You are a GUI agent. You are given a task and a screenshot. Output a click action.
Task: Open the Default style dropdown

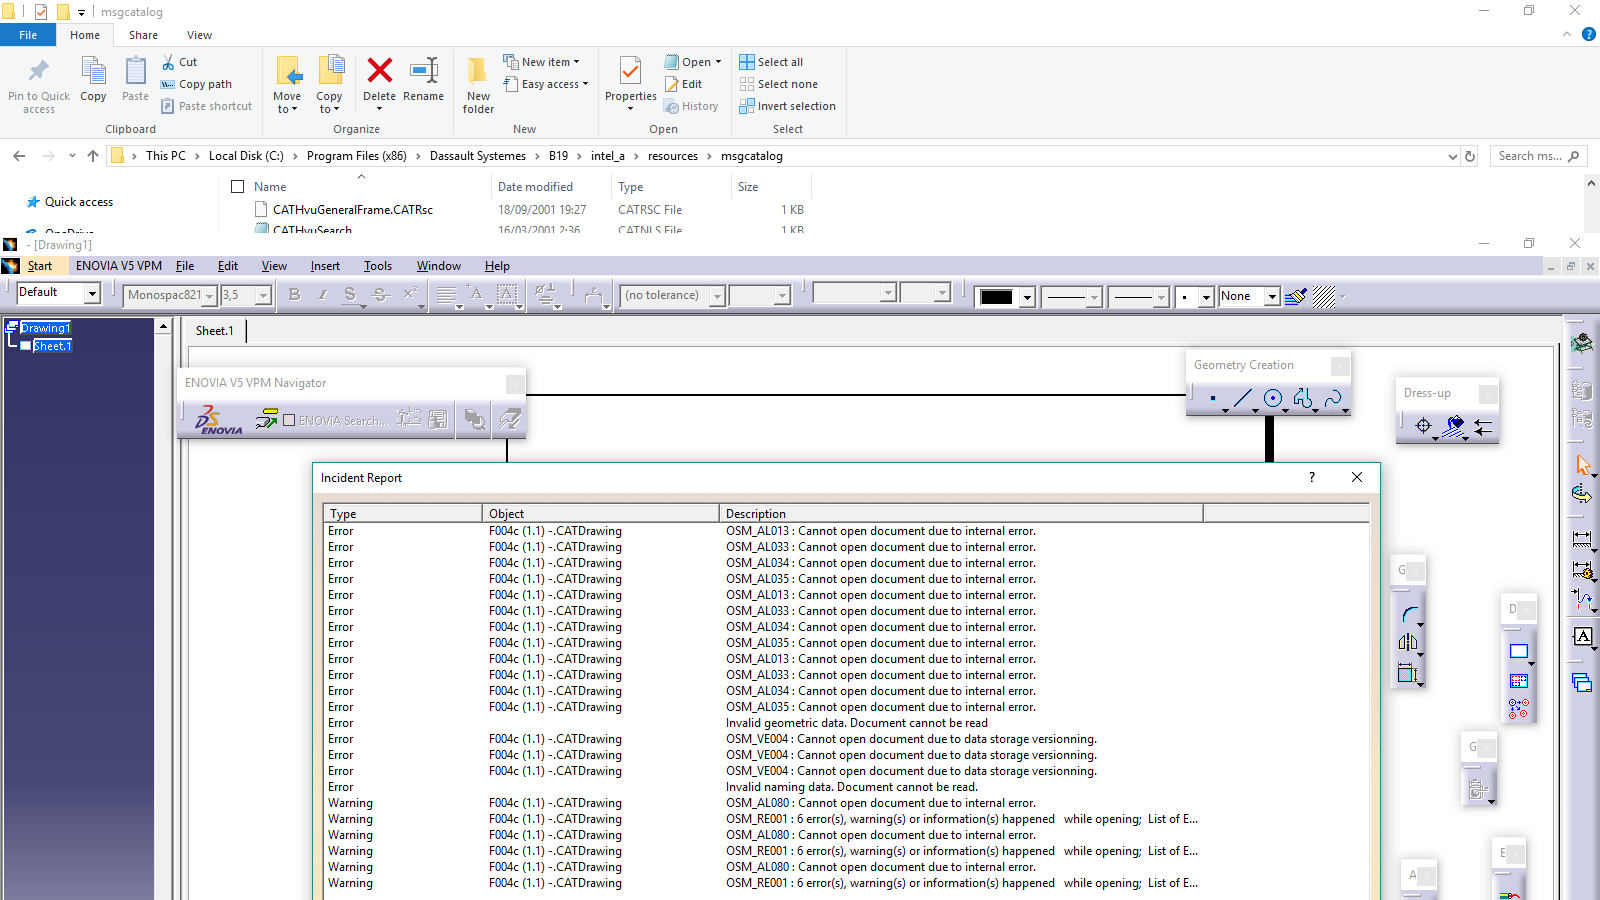click(92, 293)
